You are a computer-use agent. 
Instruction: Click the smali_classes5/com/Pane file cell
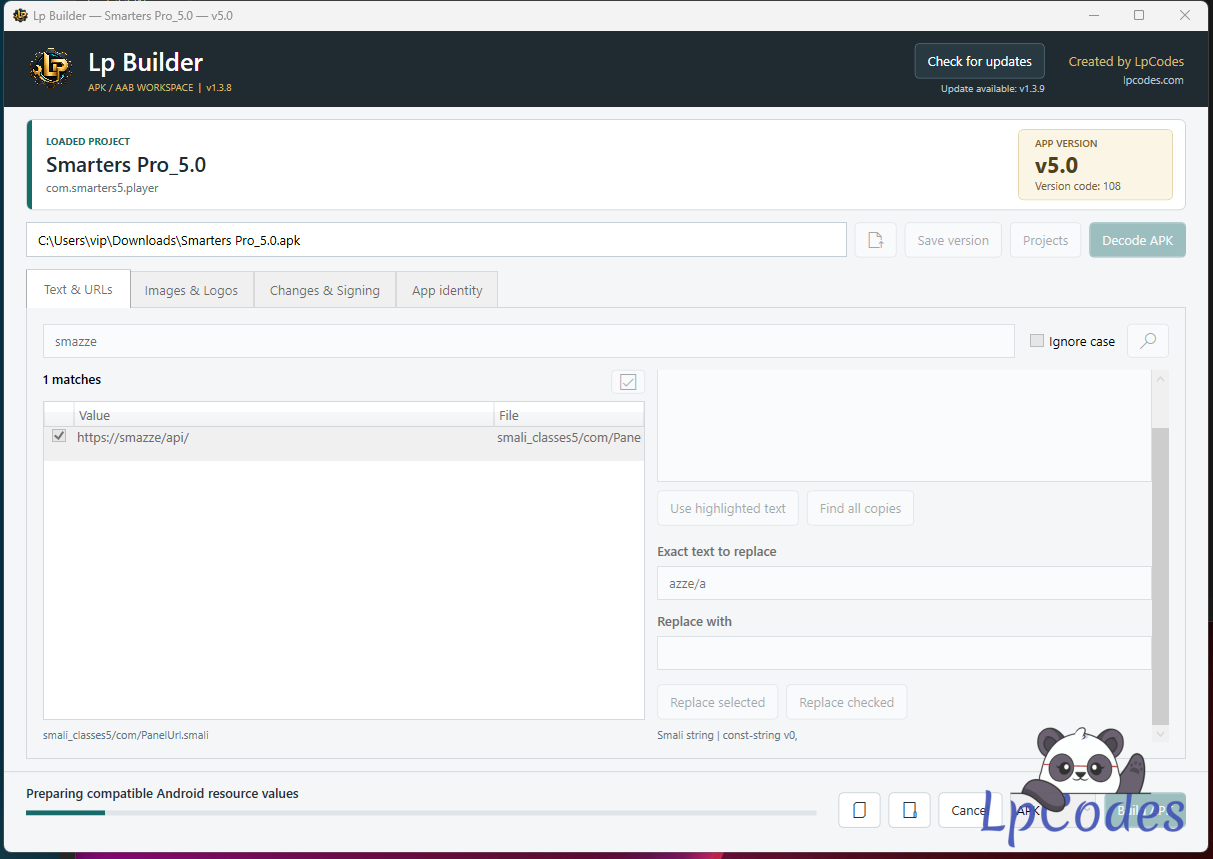(x=569, y=437)
